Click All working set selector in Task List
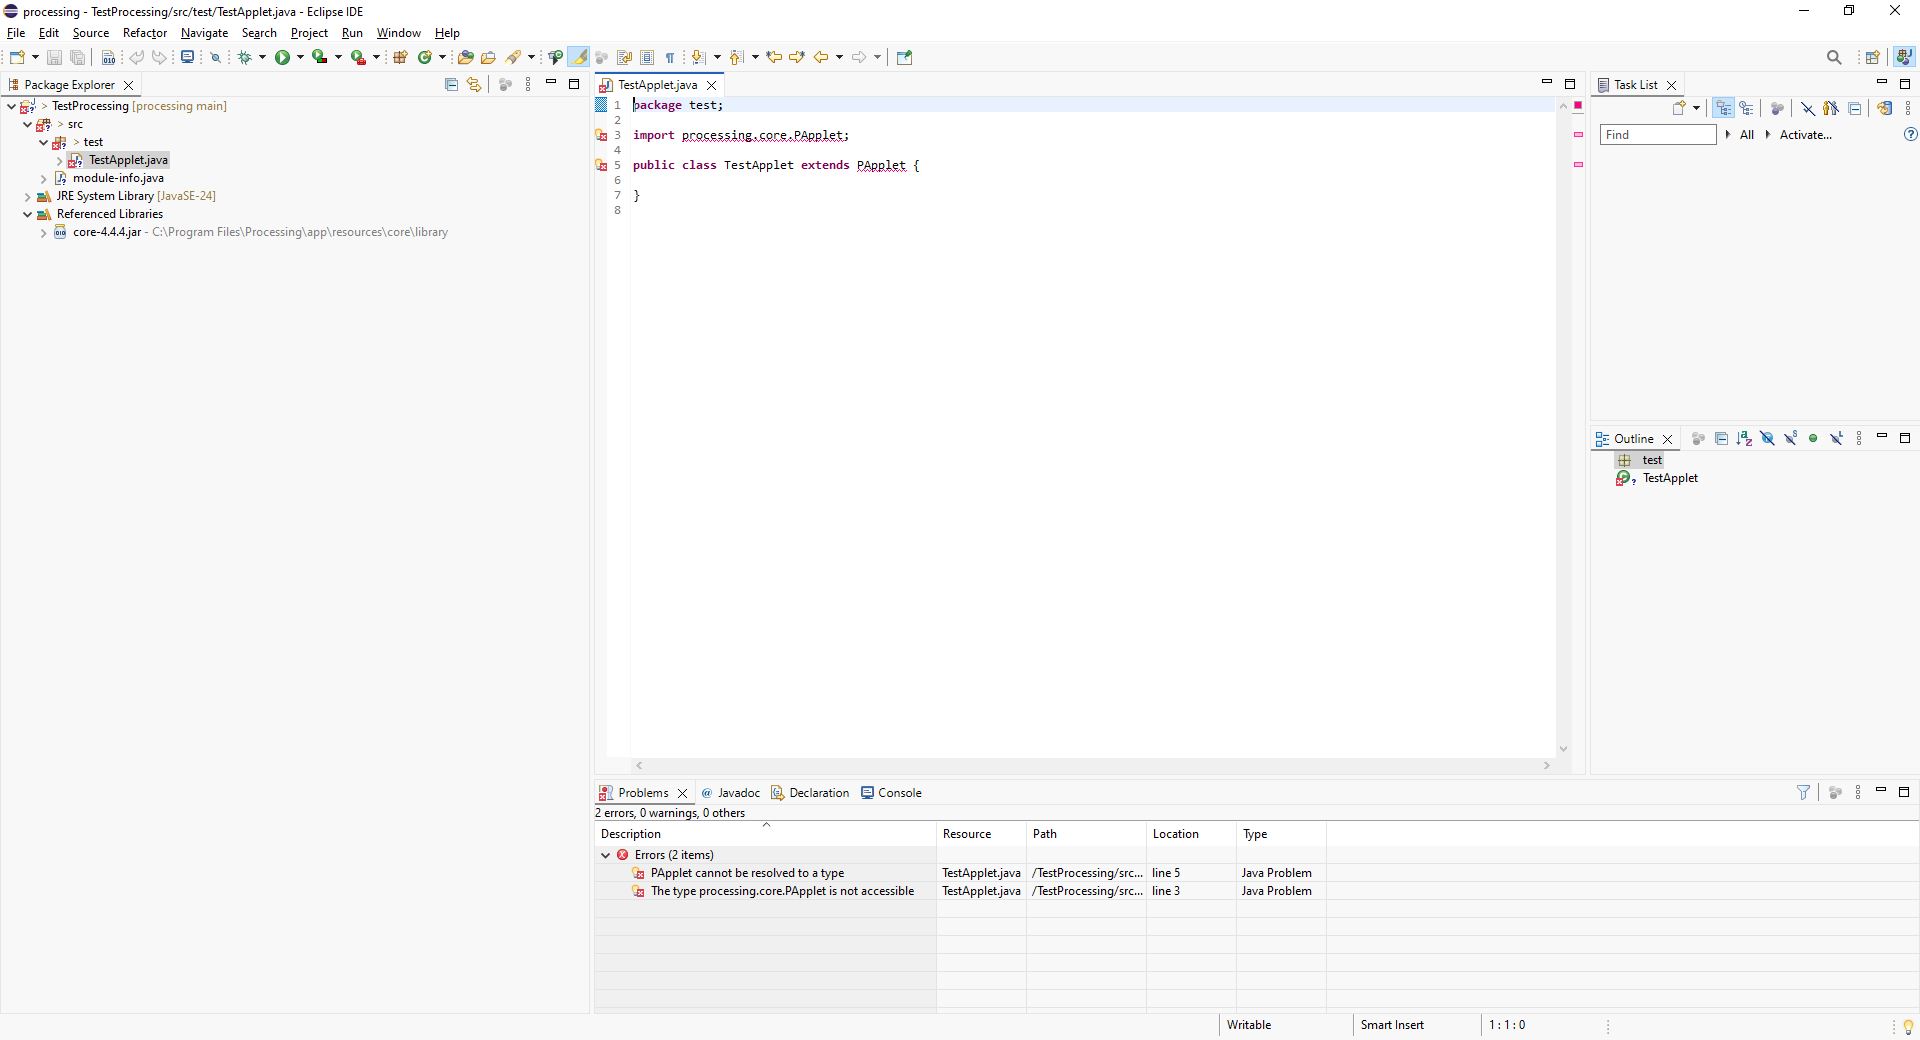 1747,135
